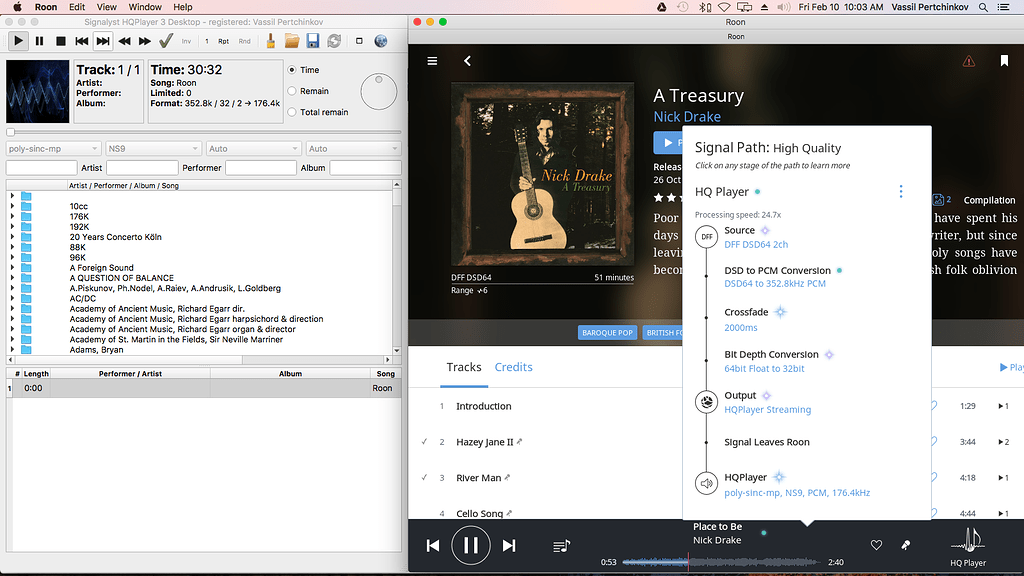Switch to the Credits tab
Viewport: 1024px width, 576px height.
(513, 367)
